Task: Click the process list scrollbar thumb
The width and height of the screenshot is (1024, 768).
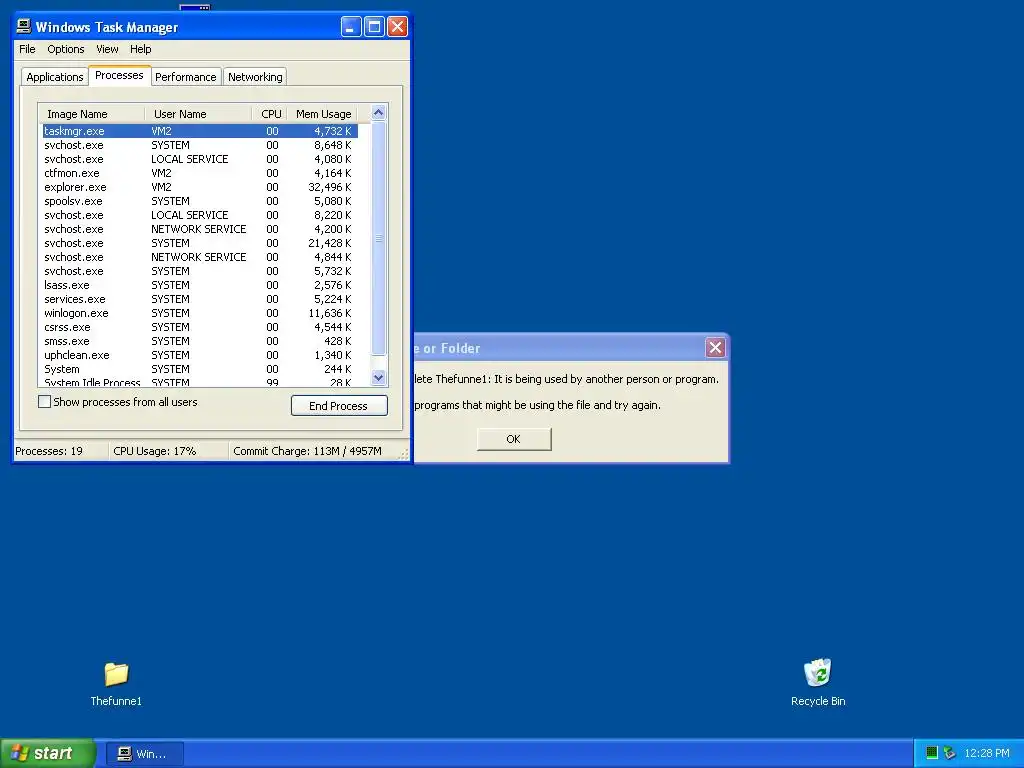Action: click(378, 238)
